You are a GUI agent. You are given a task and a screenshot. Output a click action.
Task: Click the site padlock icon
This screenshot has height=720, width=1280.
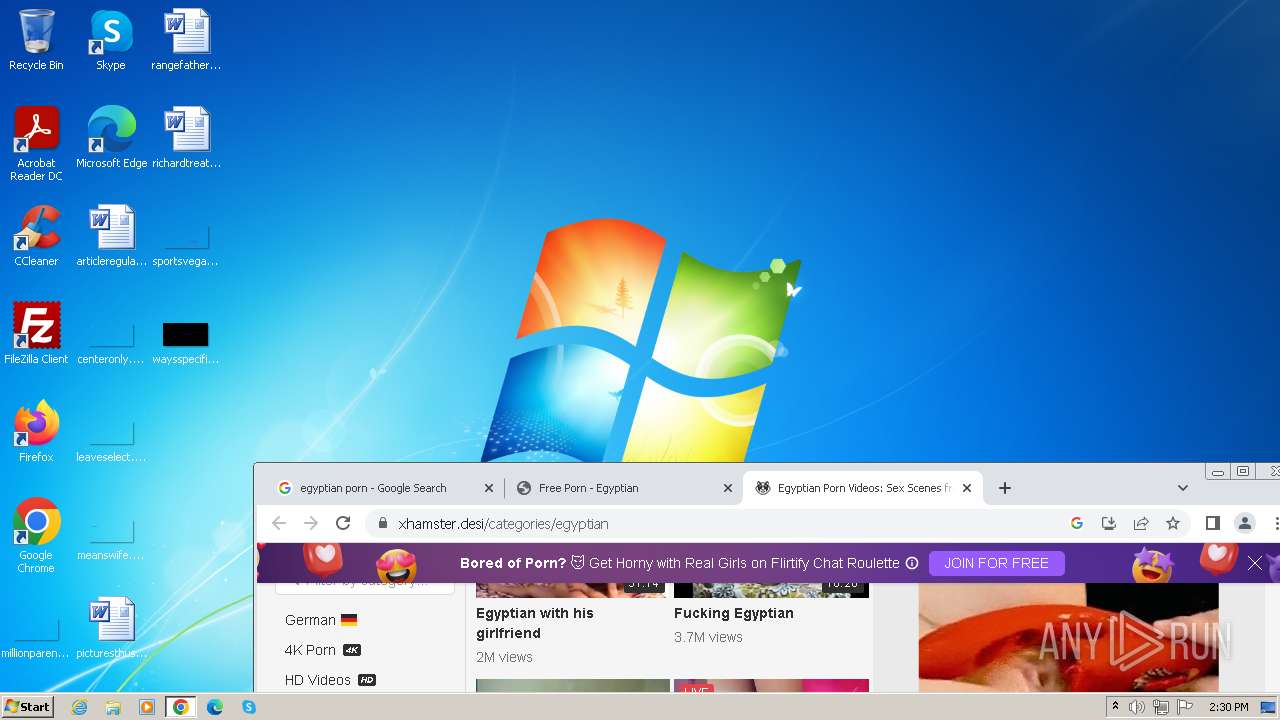pyautogui.click(x=382, y=523)
